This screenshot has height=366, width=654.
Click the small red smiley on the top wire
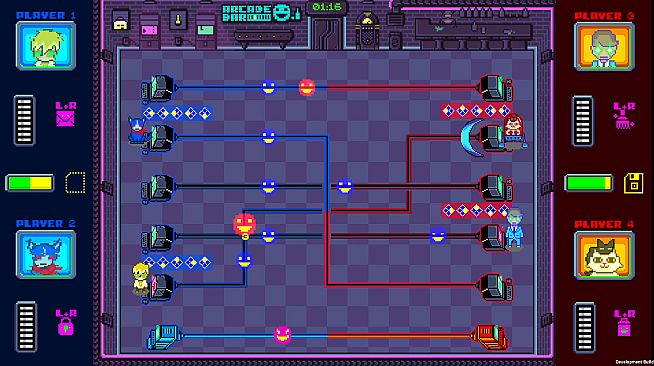click(x=307, y=88)
